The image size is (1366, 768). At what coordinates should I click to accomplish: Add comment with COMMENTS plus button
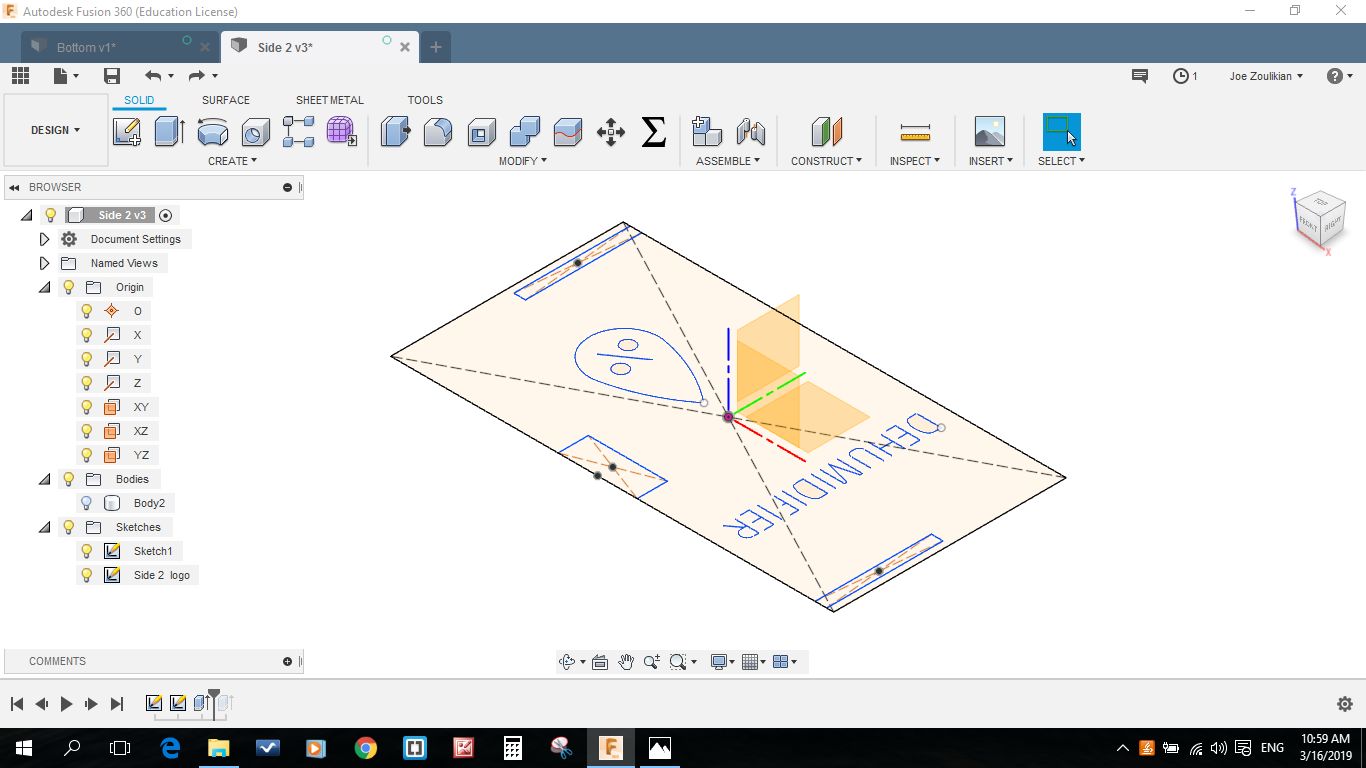pos(288,662)
